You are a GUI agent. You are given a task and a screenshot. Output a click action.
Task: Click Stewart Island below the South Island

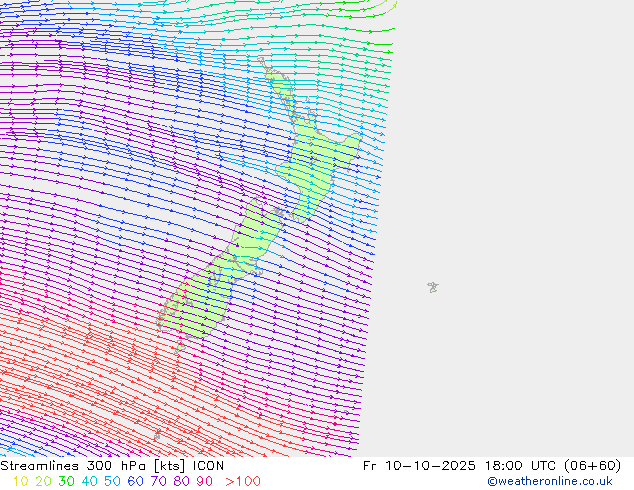pos(180,348)
